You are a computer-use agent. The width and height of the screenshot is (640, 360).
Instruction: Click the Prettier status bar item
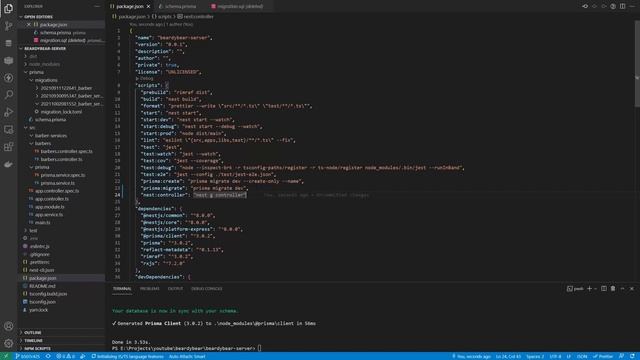pos(603,356)
